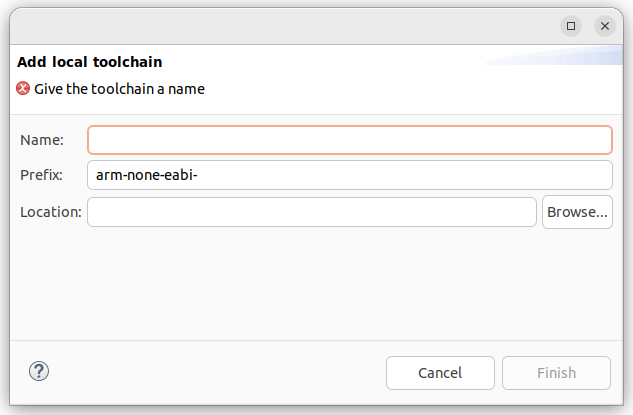Place cursor on 'arm-none-eabi-' prefix text
633x415 pixels.
[x=147, y=175]
